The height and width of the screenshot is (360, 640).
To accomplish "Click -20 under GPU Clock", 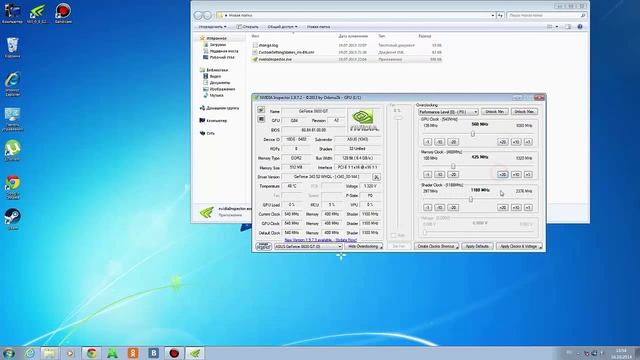I will (453, 142).
